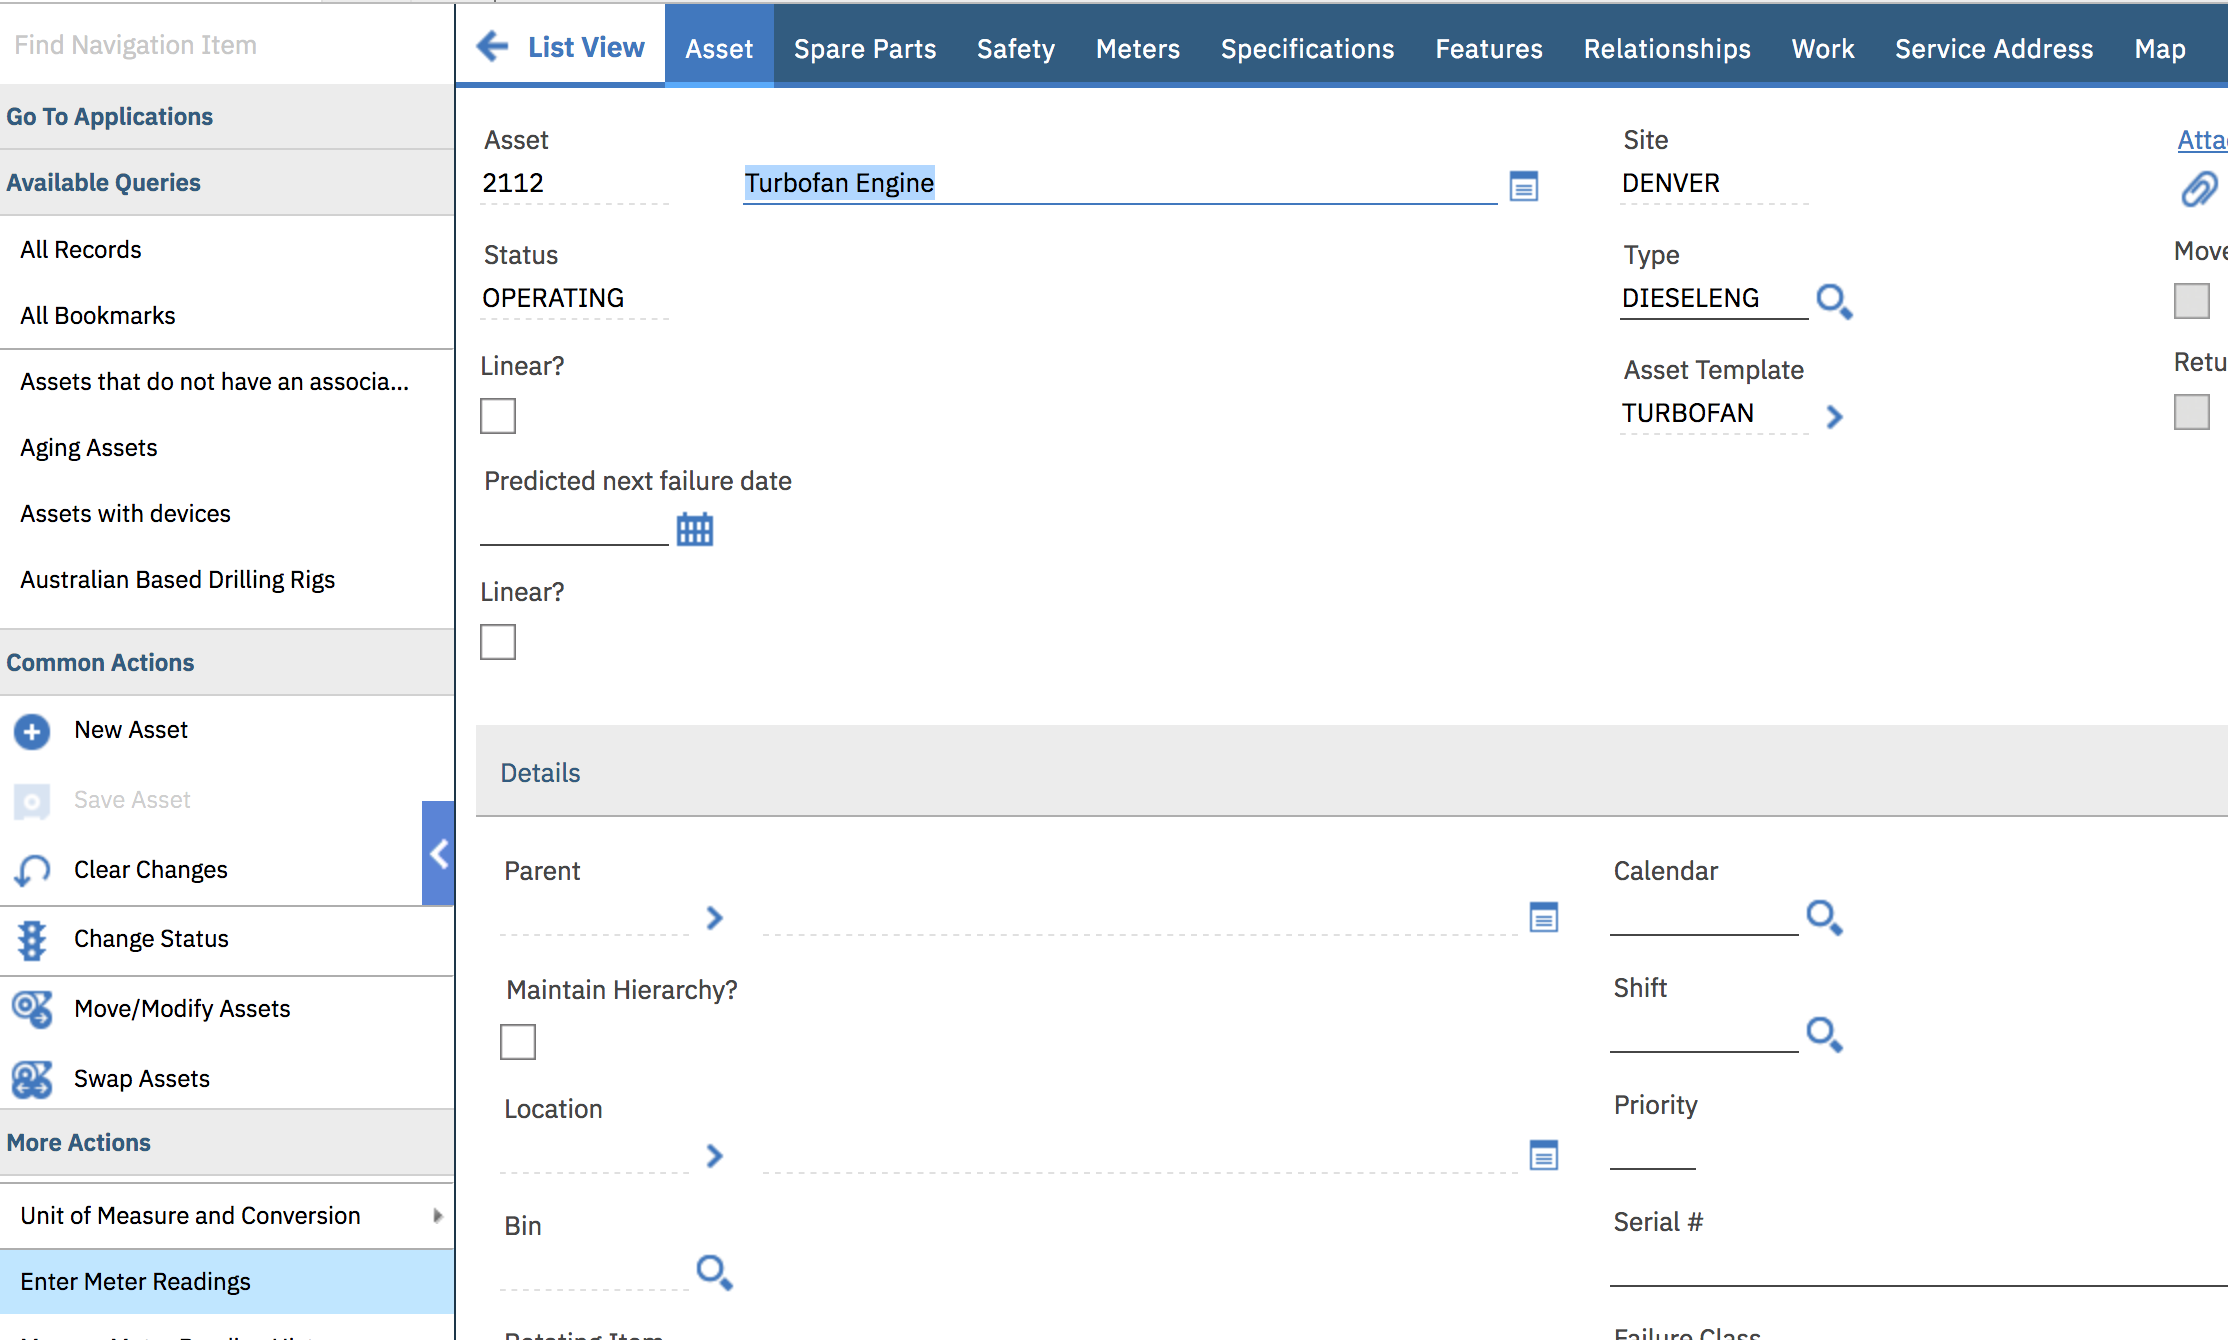
Task: Click the Type field containing DIESELENG
Action: pos(1714,299)
